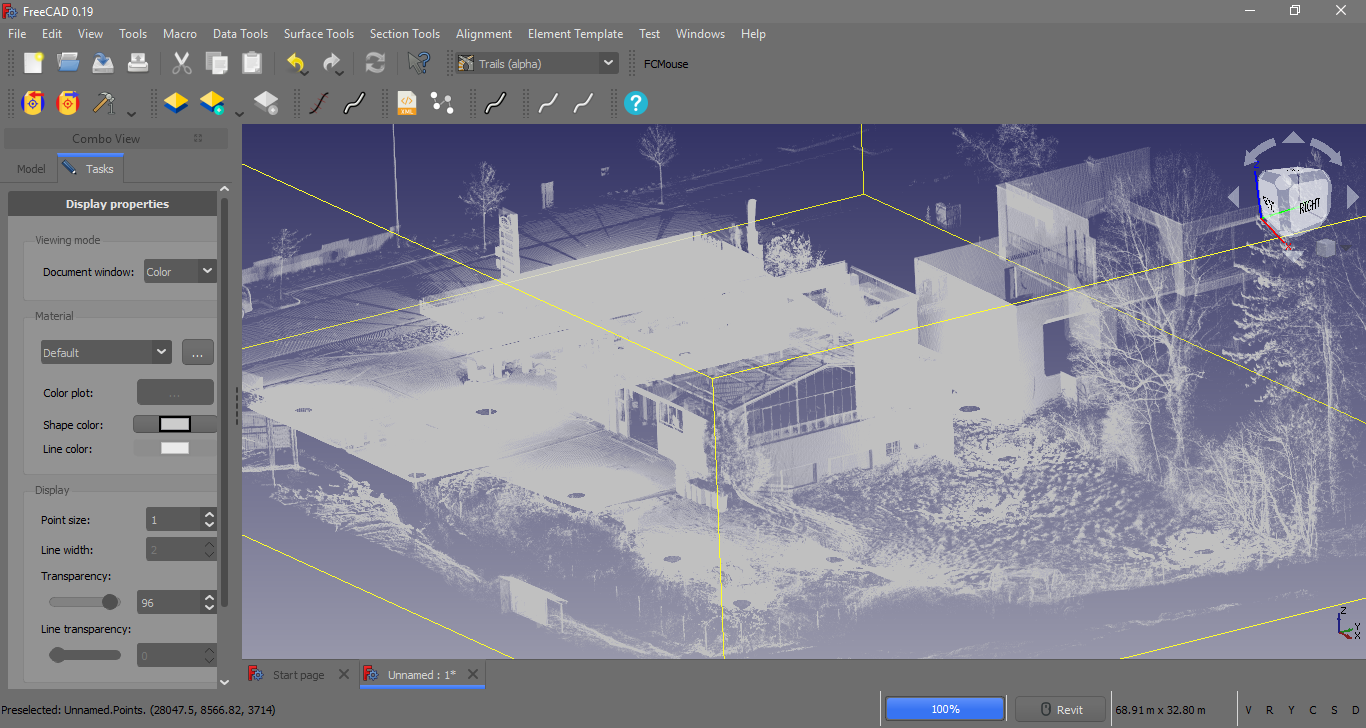1366x728 pixels.
Task: Click the hammer tool icon
Action: [104, 102]
